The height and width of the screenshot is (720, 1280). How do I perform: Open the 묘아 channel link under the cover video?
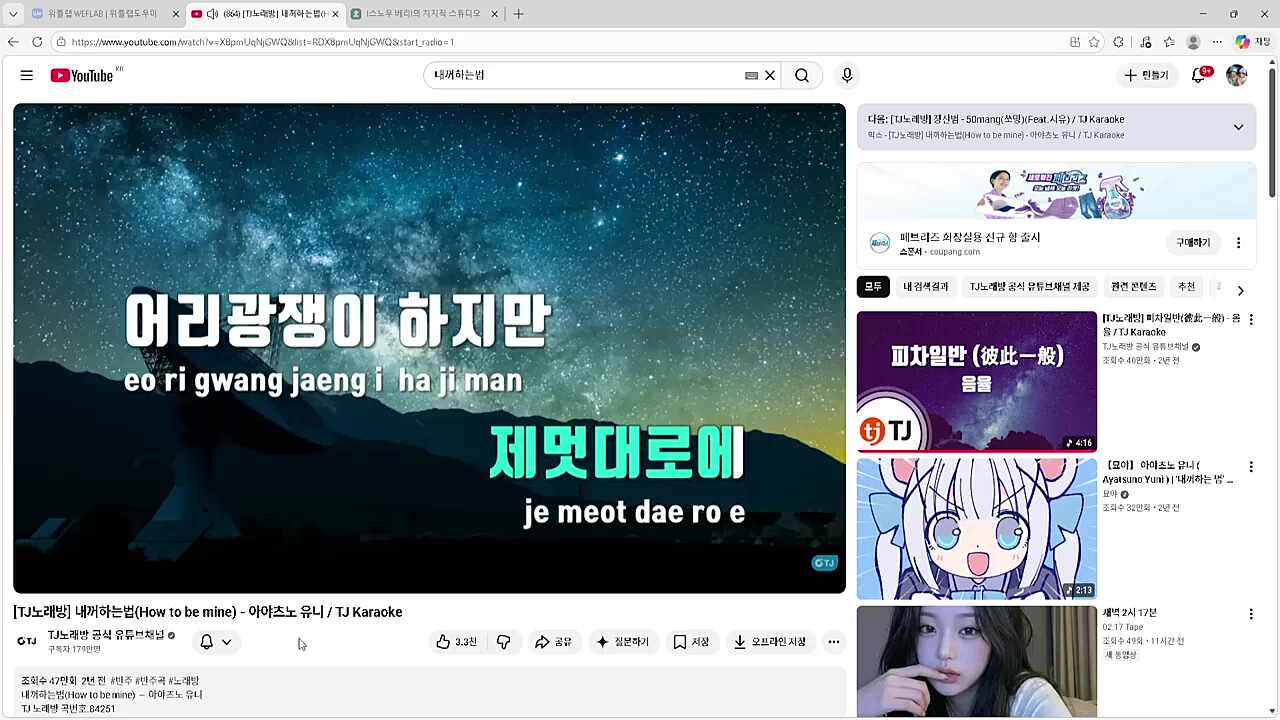pyautogui.click(x=1110, y=494)
